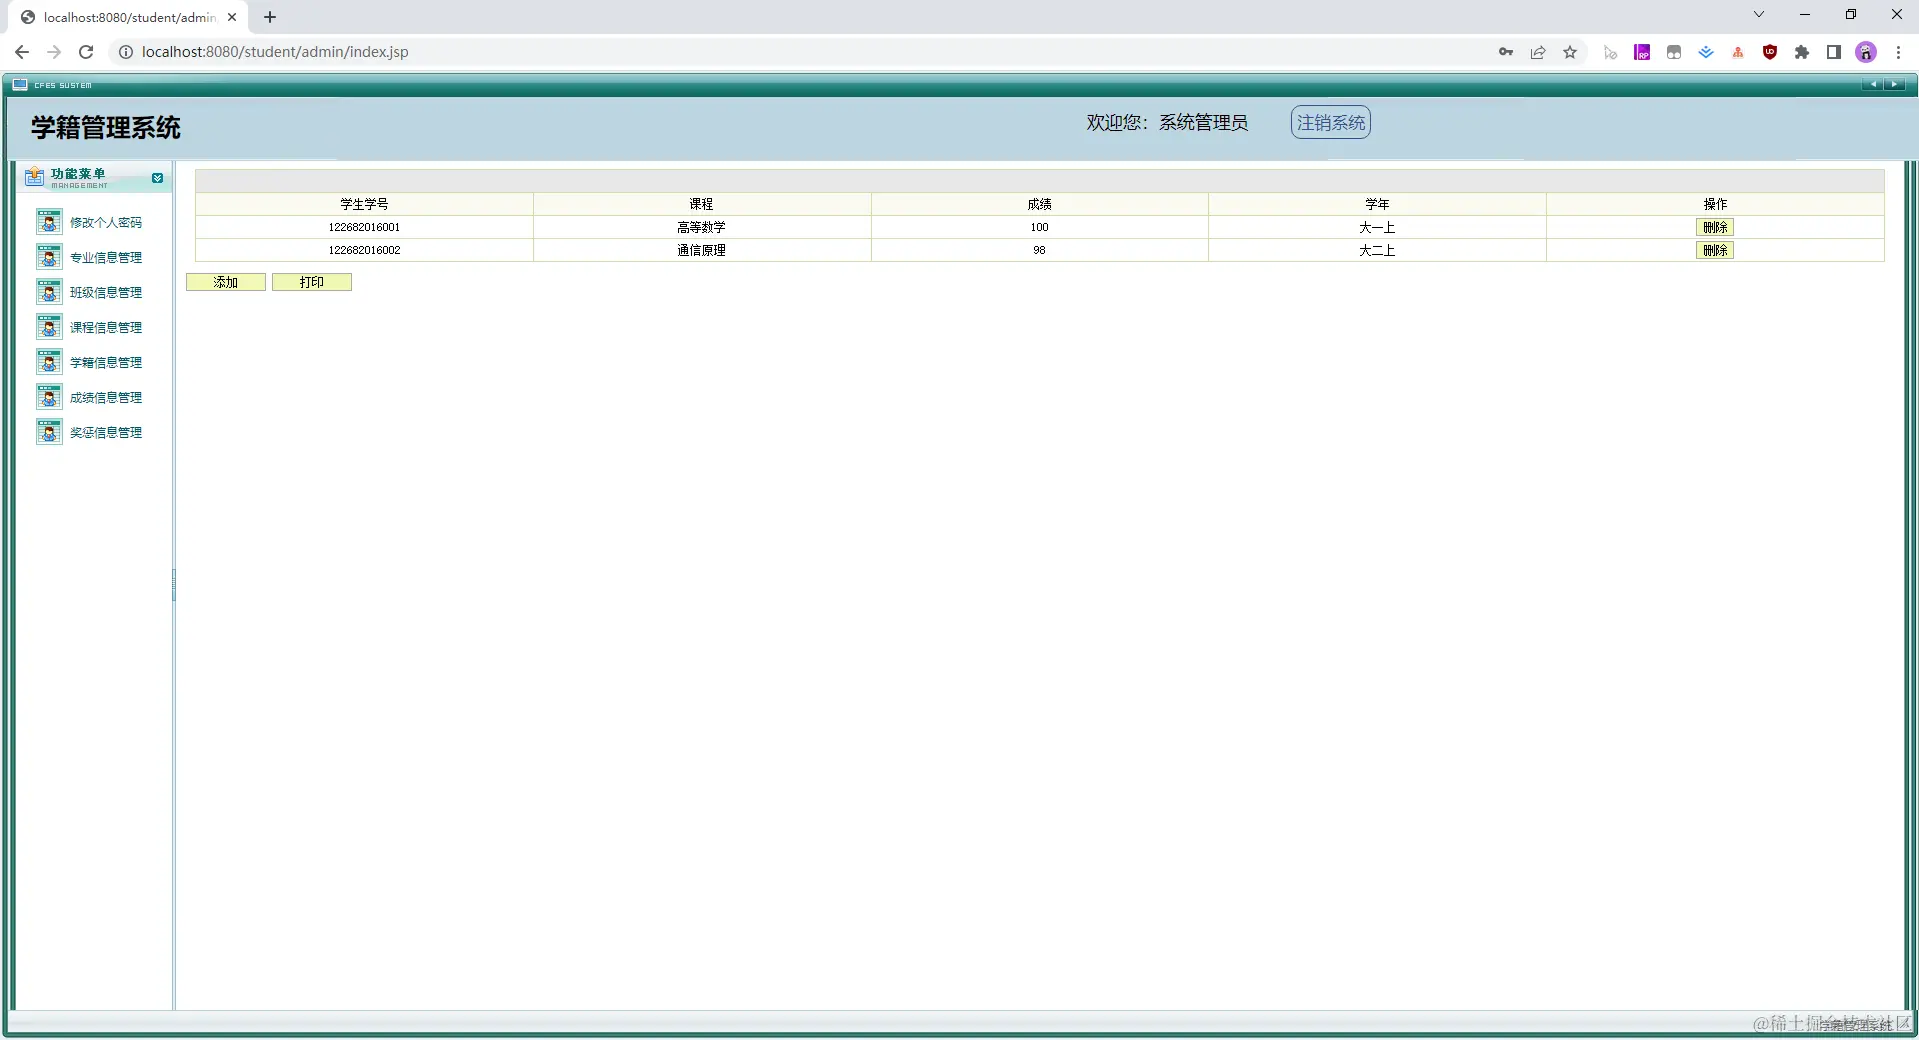
Task: Click the score cell showing 100
Action: pyautogui.click(x=1040, y=227)
